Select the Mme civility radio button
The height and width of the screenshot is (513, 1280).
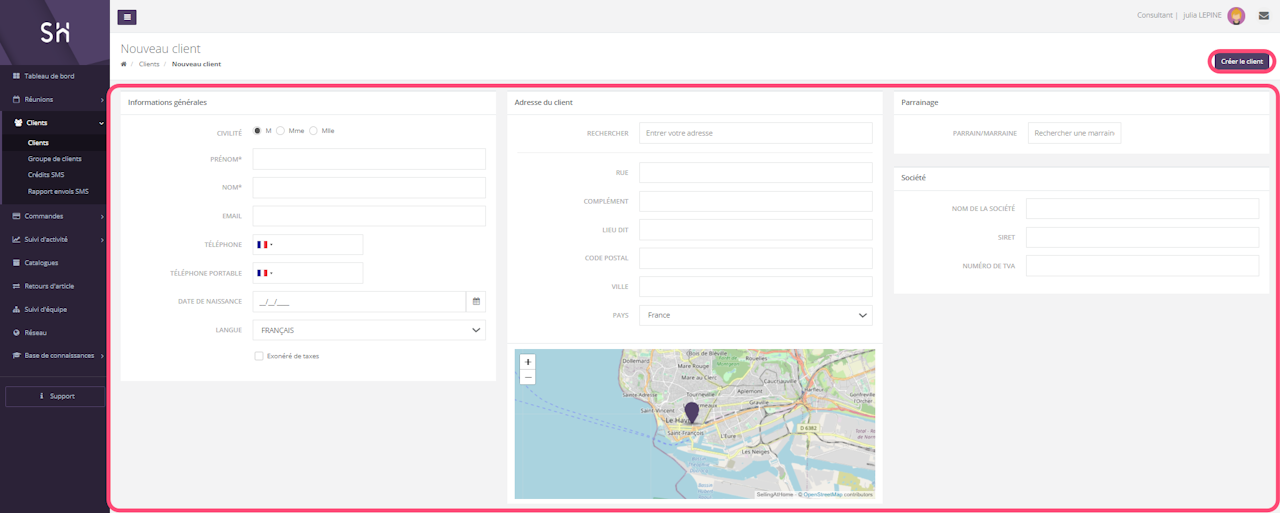[281, 131]
